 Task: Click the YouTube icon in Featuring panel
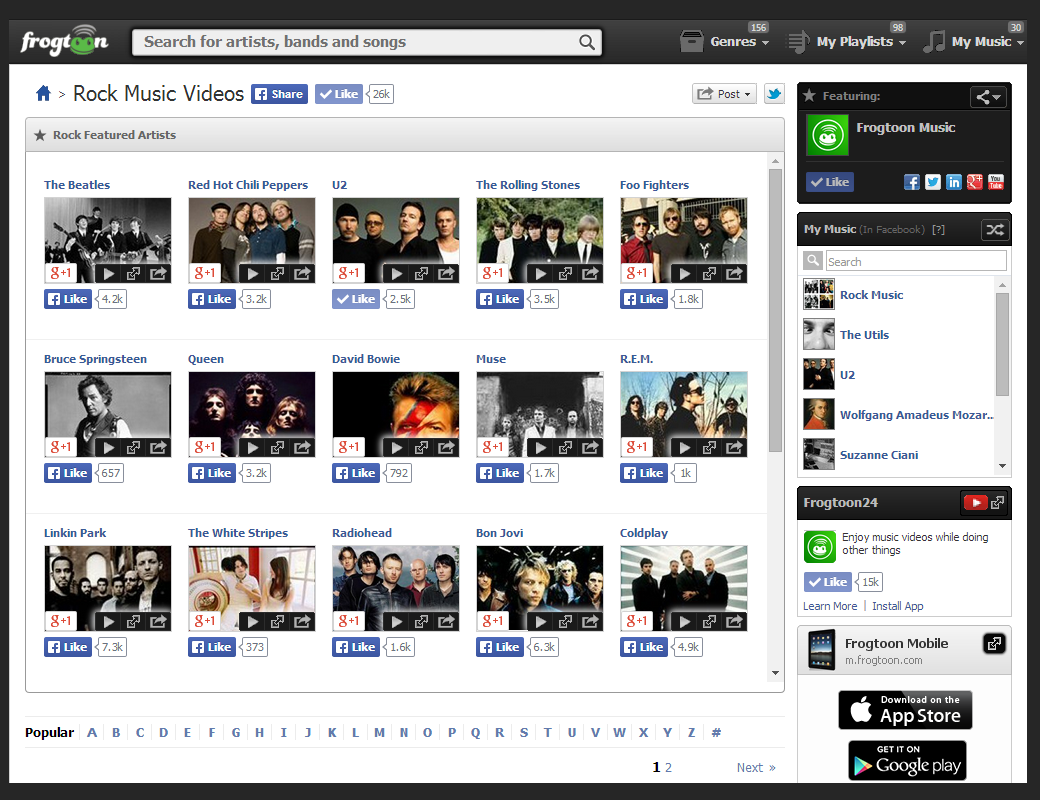coord(996,182)
